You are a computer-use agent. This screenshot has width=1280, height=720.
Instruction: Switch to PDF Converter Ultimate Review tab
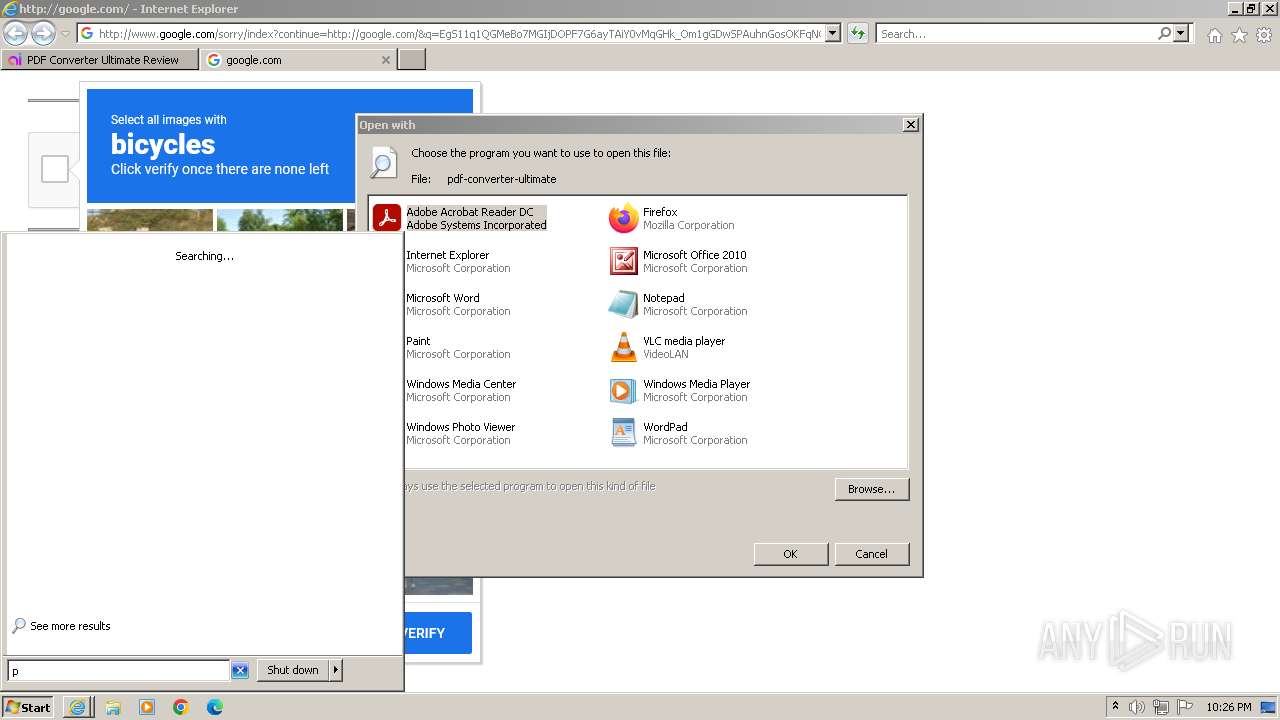101,60
